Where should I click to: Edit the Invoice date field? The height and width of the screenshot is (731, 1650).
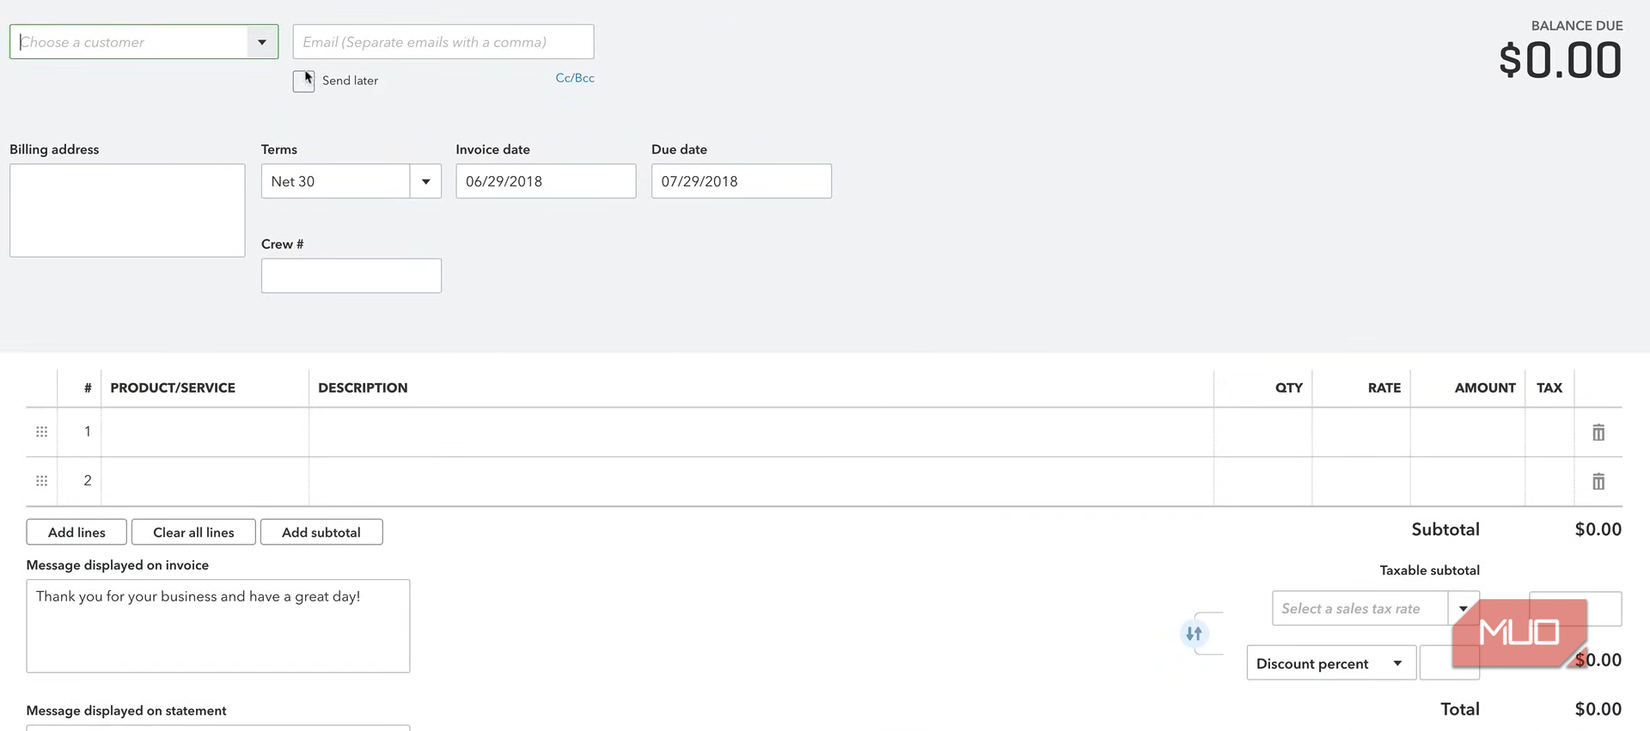[546, 181]
